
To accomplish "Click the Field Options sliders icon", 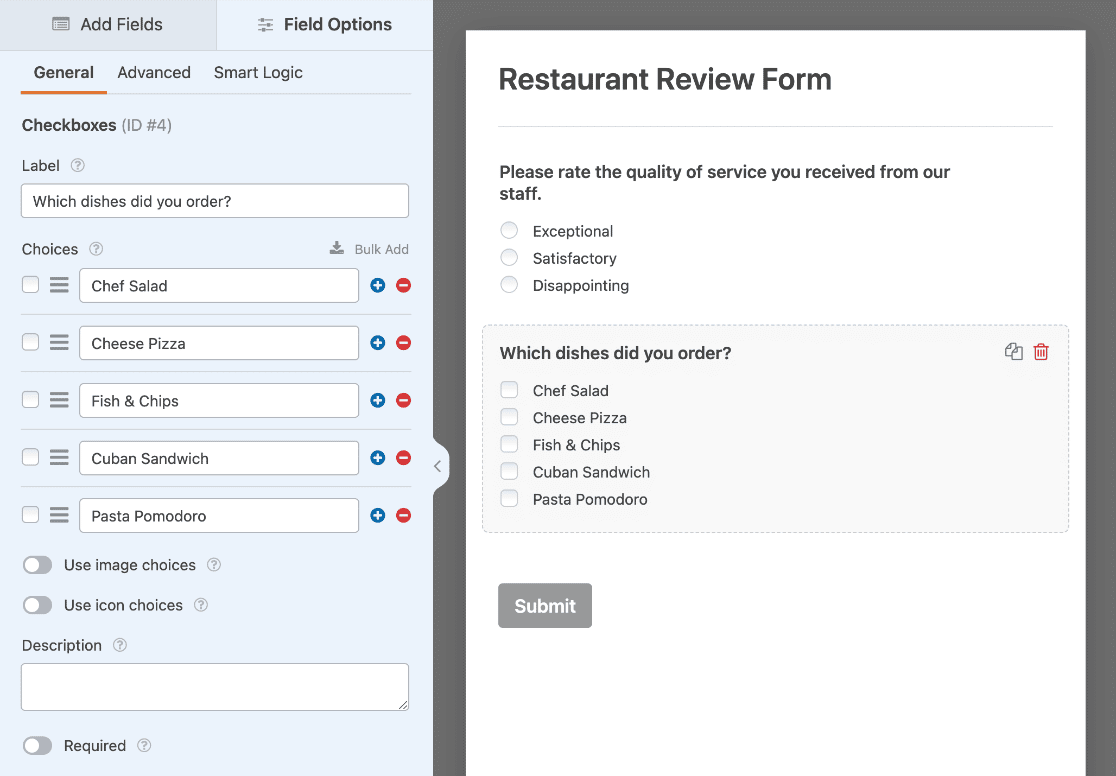I will pos(266,24).
